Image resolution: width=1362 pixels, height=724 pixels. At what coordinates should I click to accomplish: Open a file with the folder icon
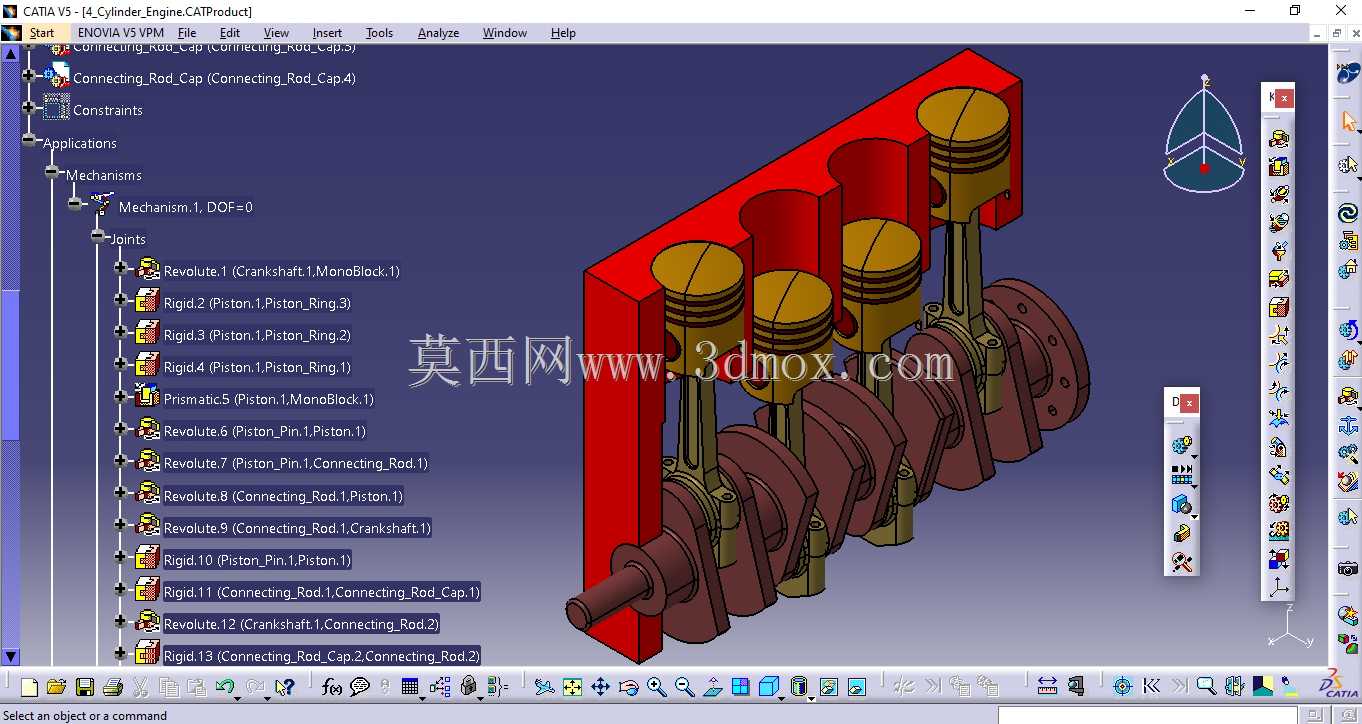point(56,687)
